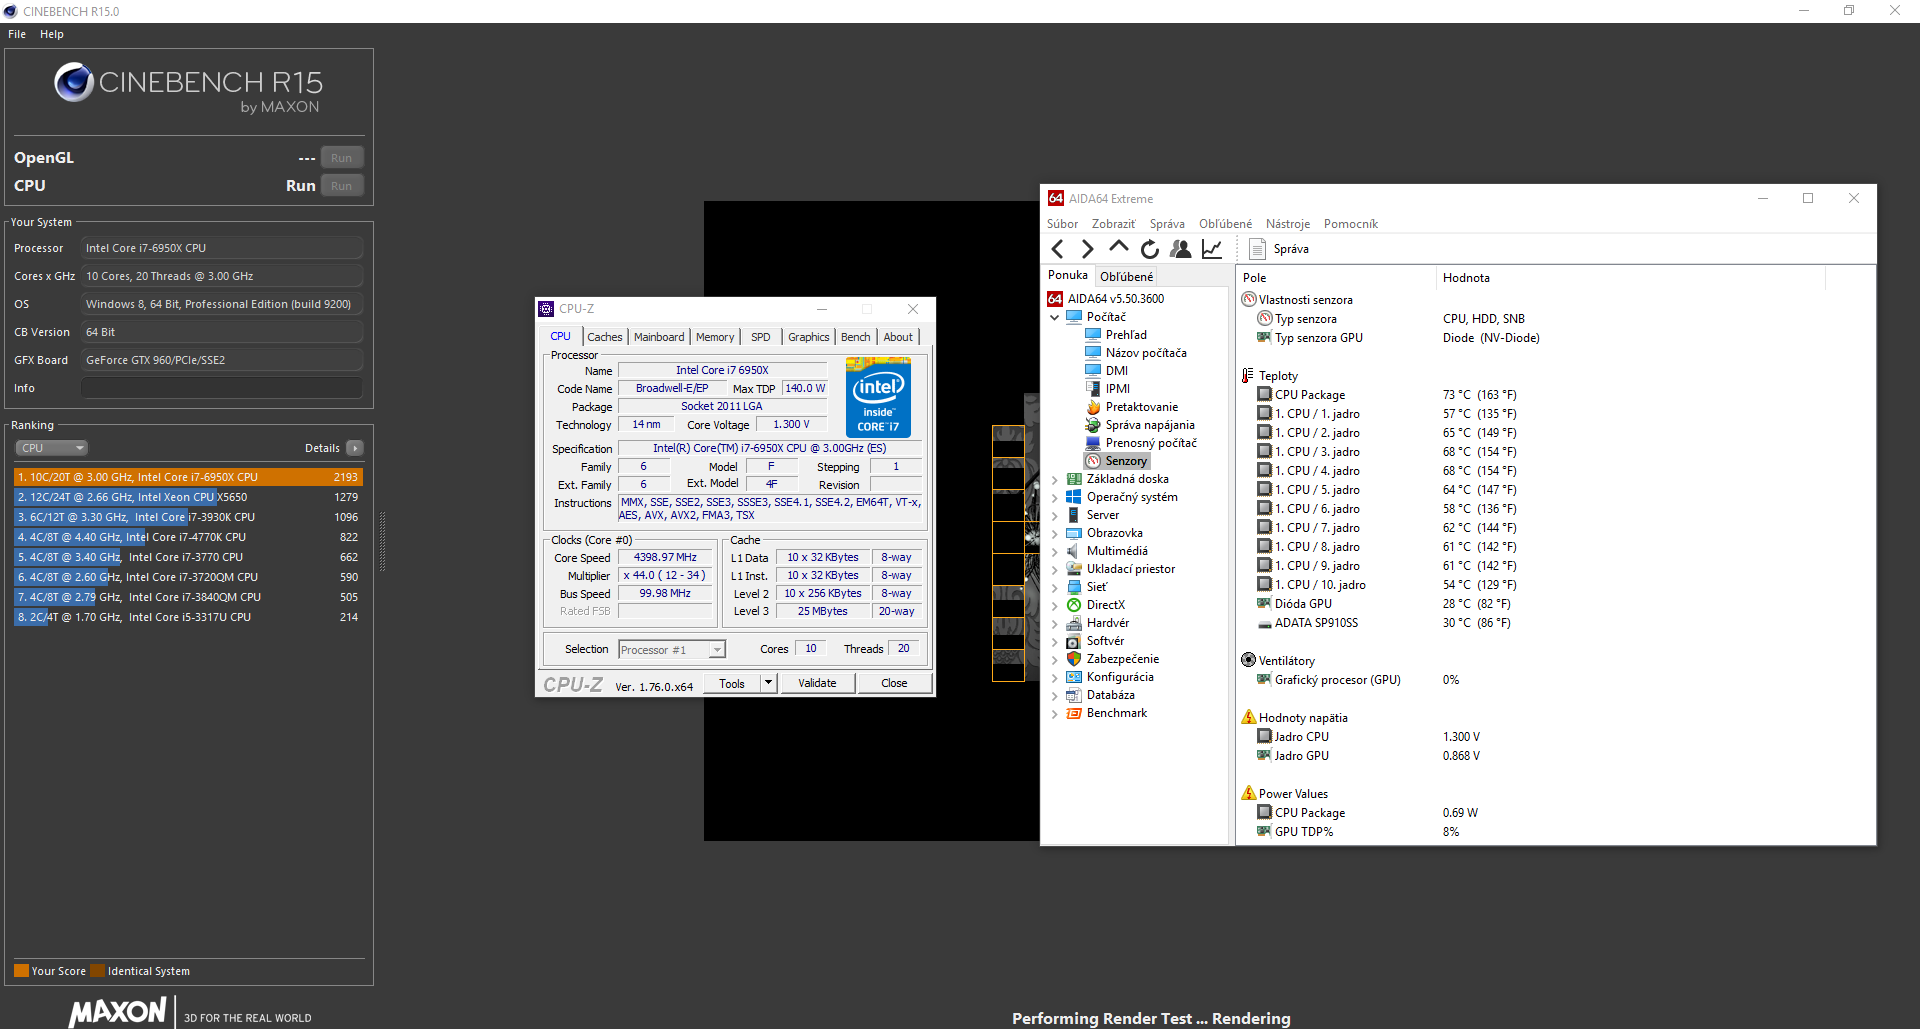
Task: Switch to the Memory tab in CPU-Z
Action: pos(715,337)
